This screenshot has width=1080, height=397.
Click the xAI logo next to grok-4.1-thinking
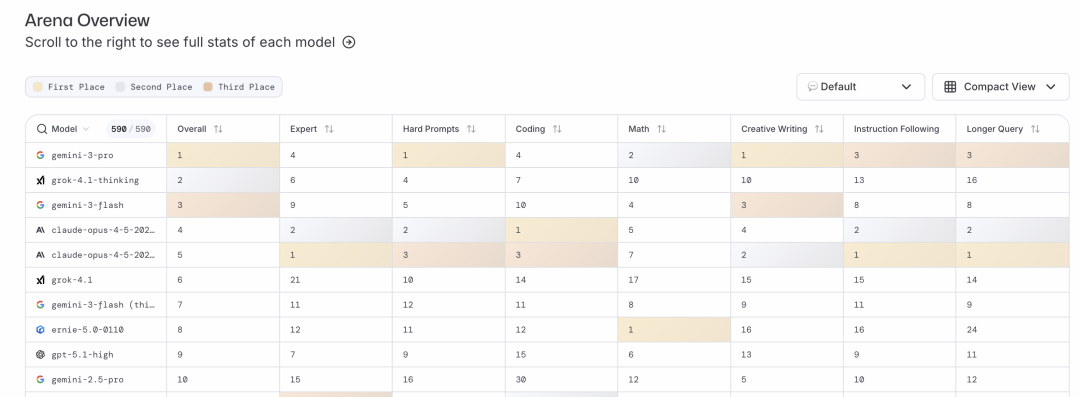[41, 180]
